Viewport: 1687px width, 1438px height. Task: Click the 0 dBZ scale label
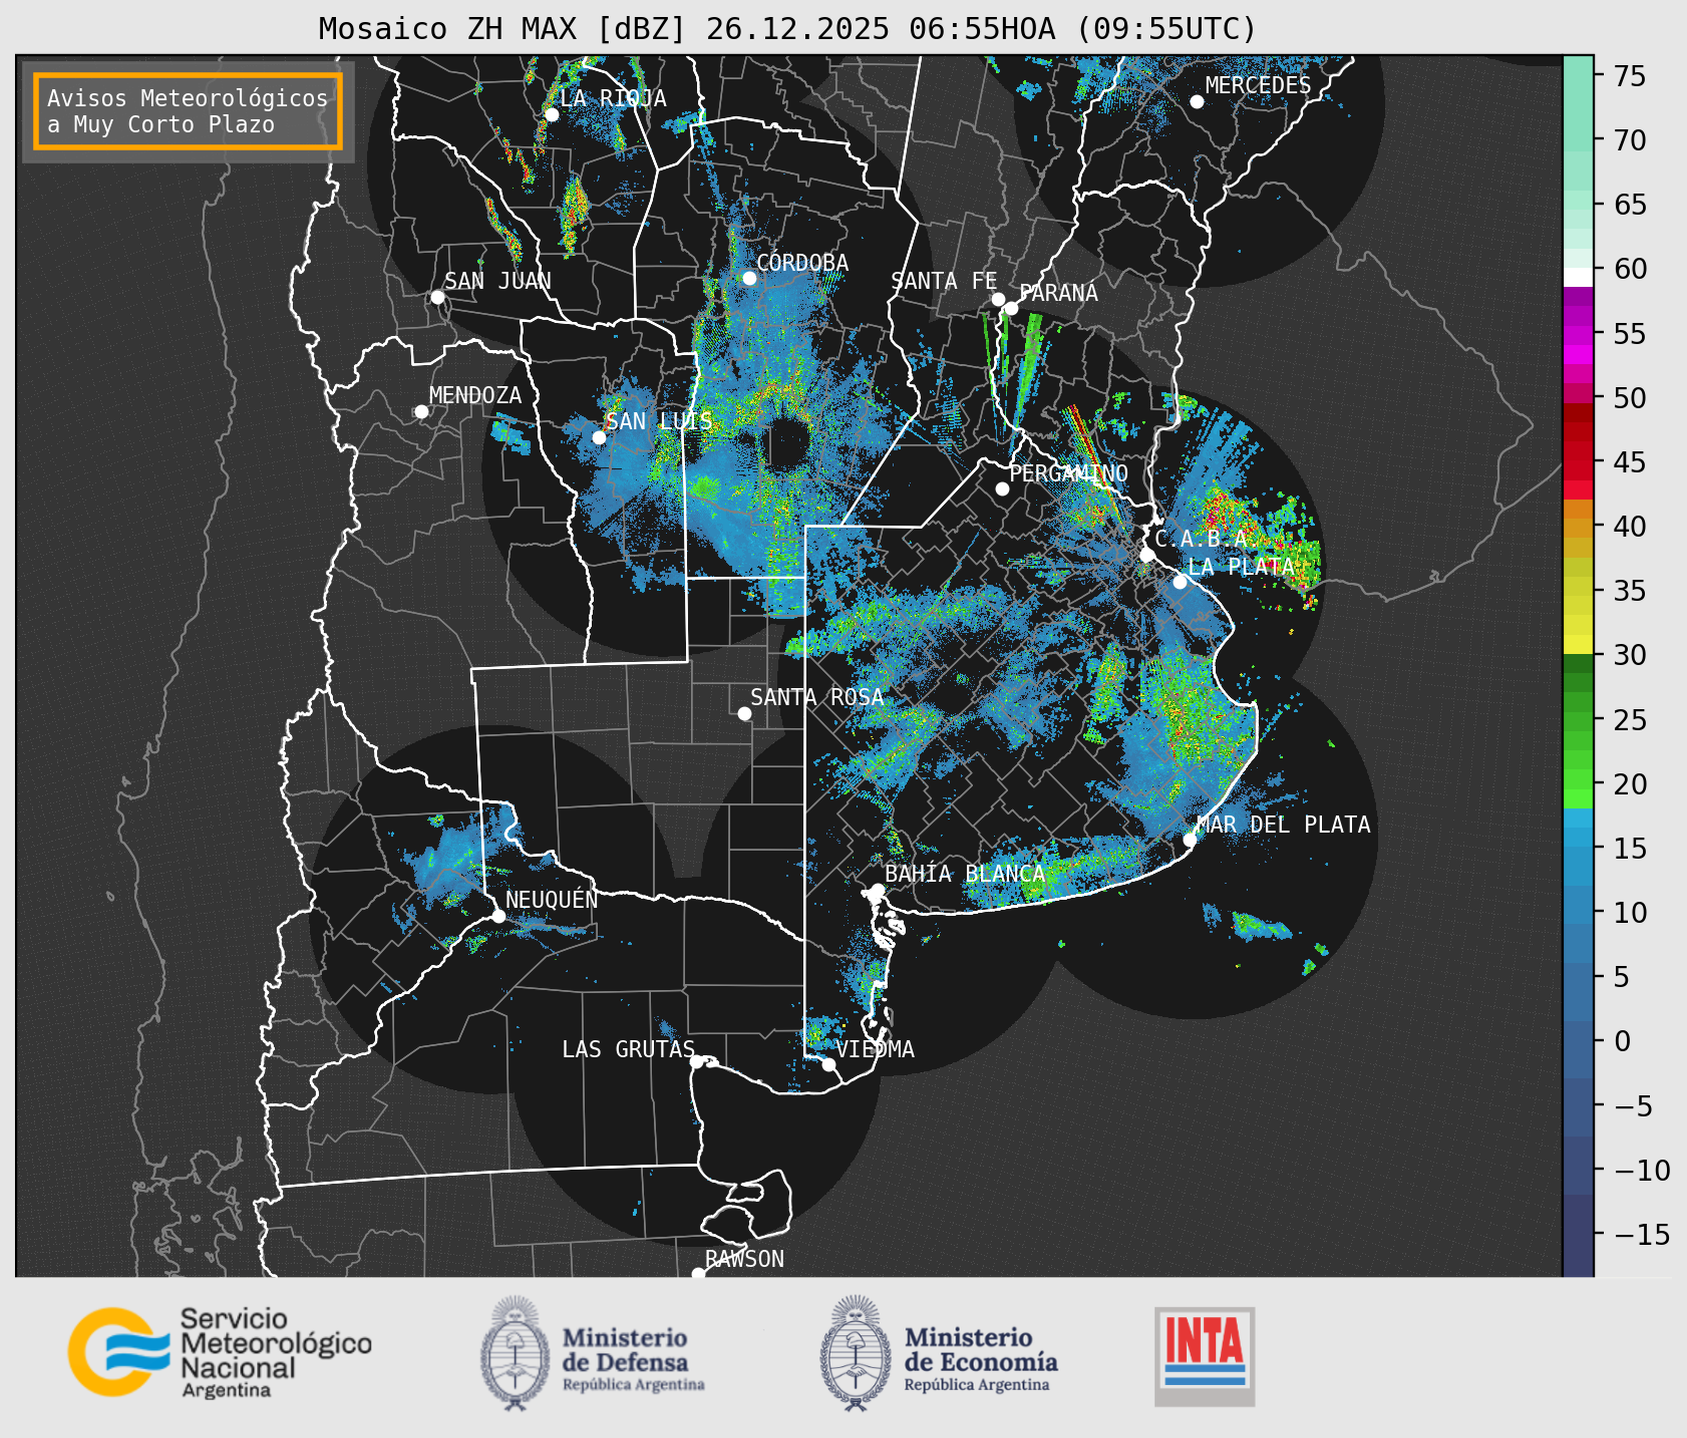(x=1622, y=1041)
